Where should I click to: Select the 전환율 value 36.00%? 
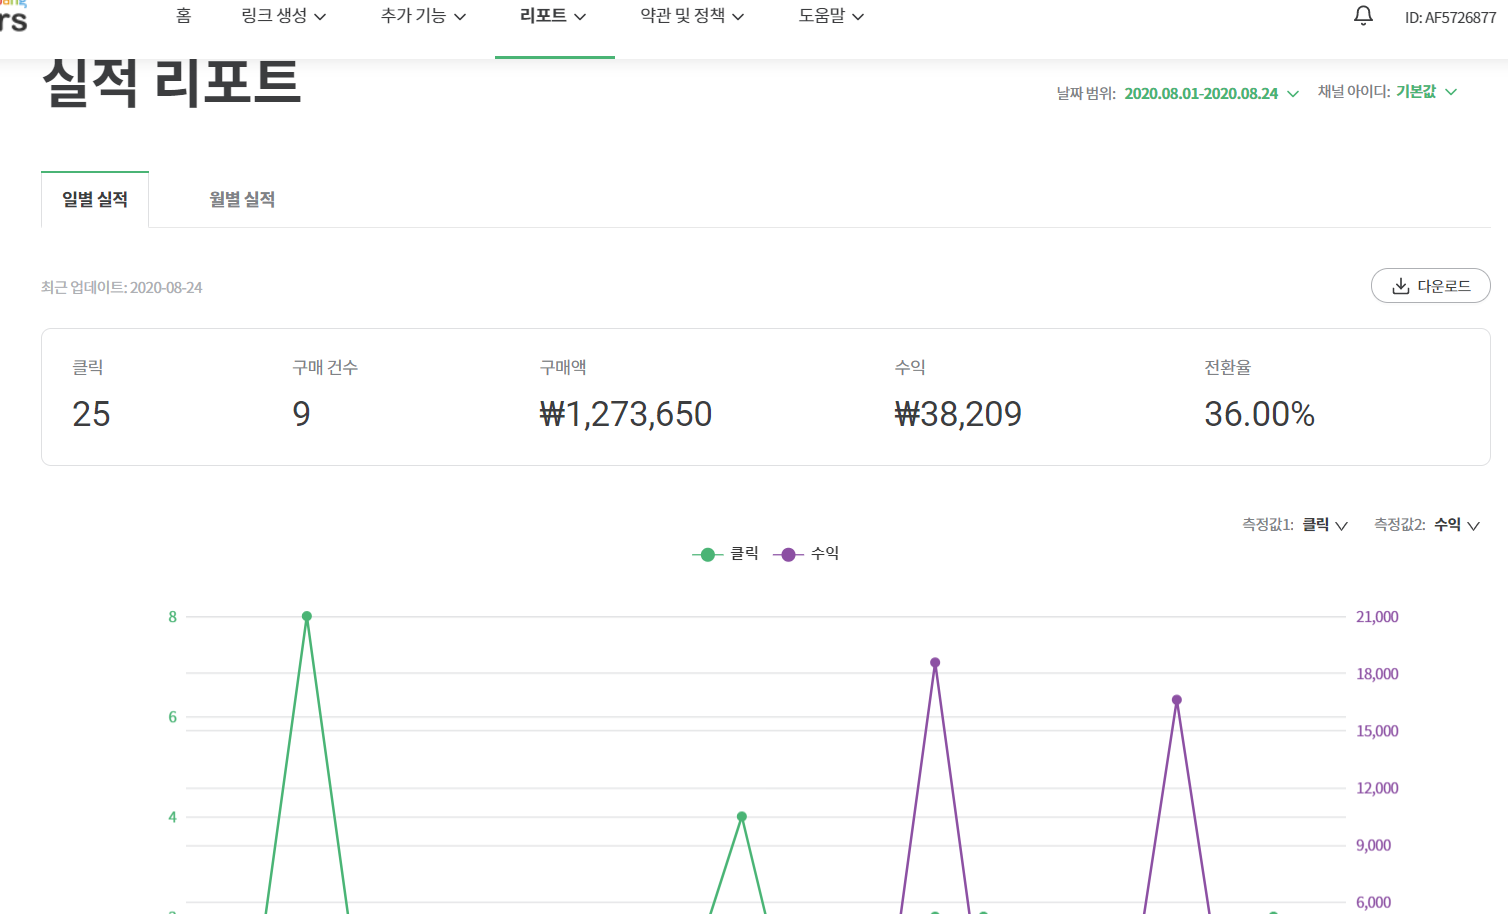click(1259, 414)
